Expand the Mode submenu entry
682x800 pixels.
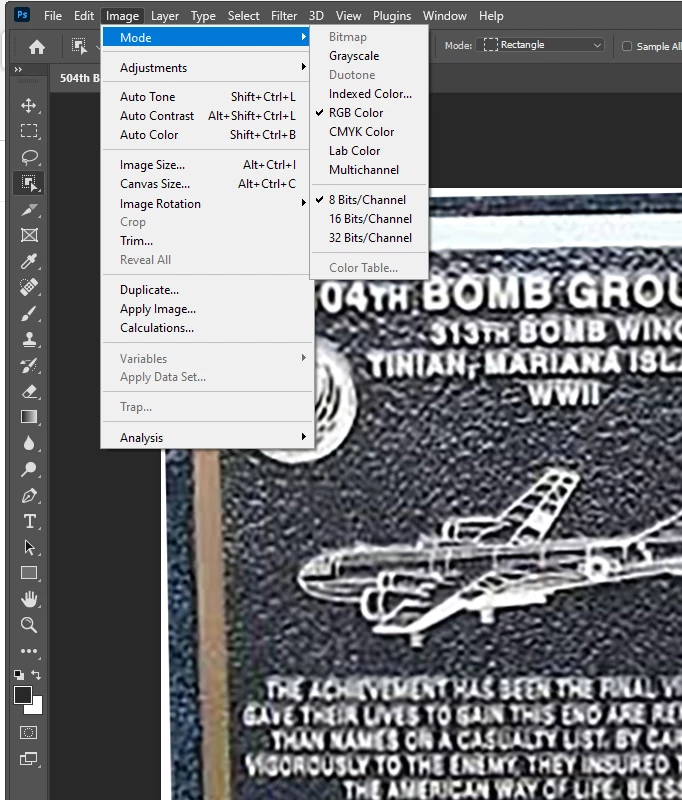[x=206, y=37]
